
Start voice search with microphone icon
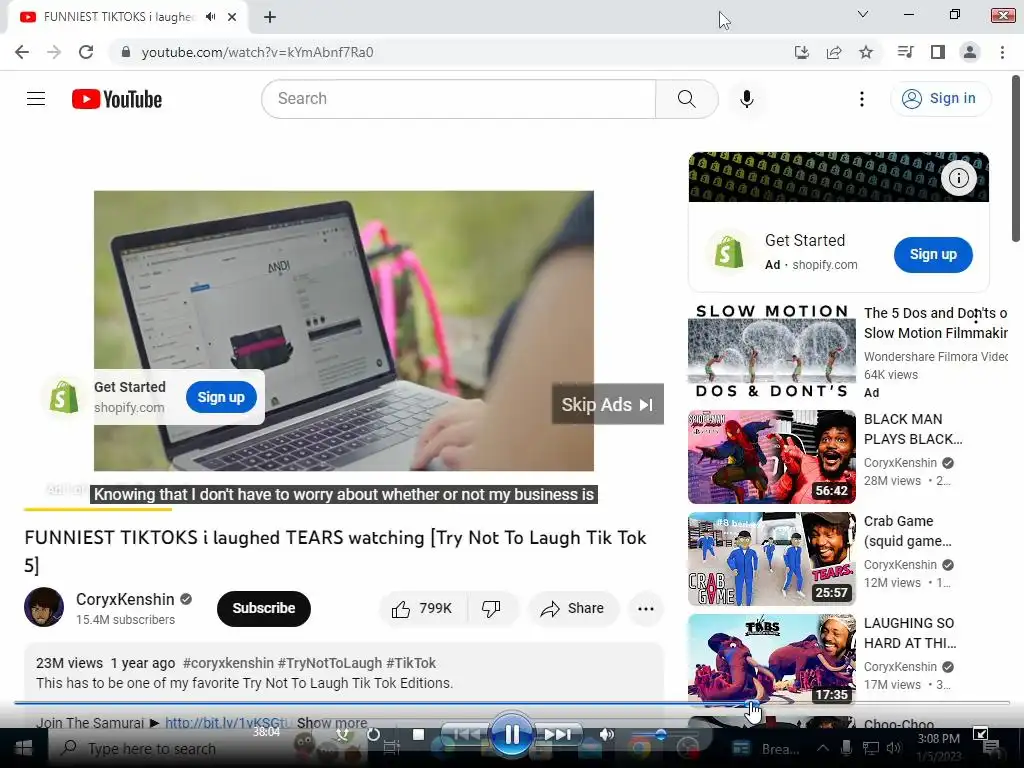pos(747,99)
